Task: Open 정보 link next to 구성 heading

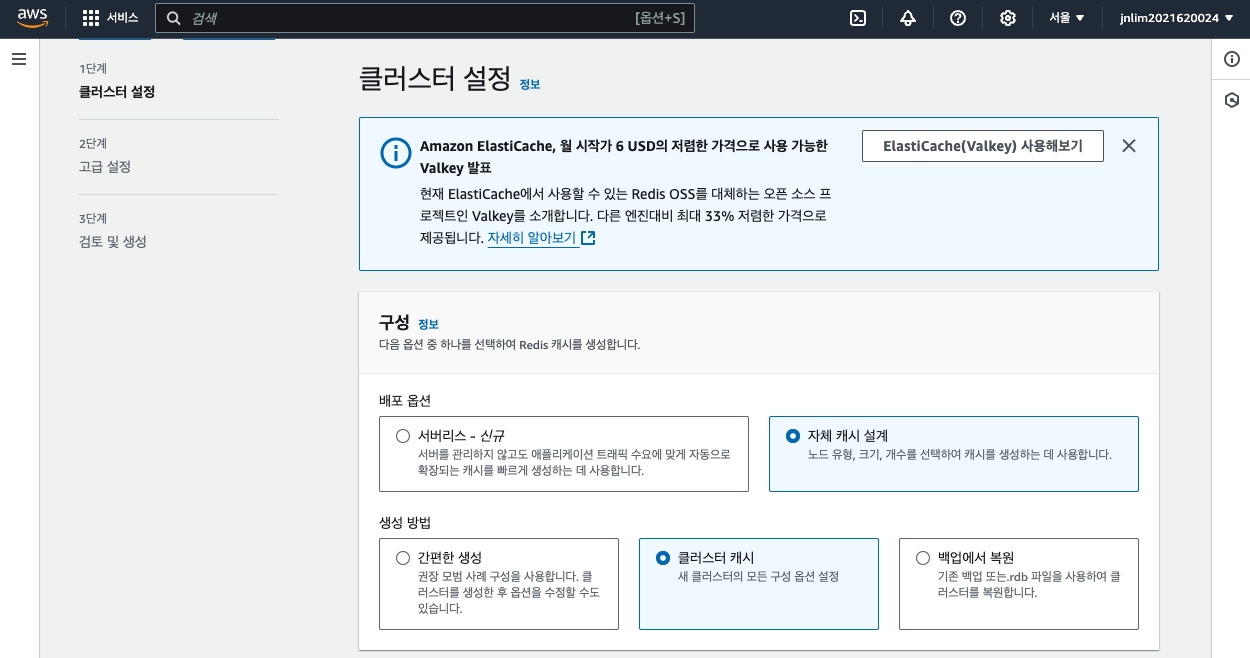Action: coord(428,324)
